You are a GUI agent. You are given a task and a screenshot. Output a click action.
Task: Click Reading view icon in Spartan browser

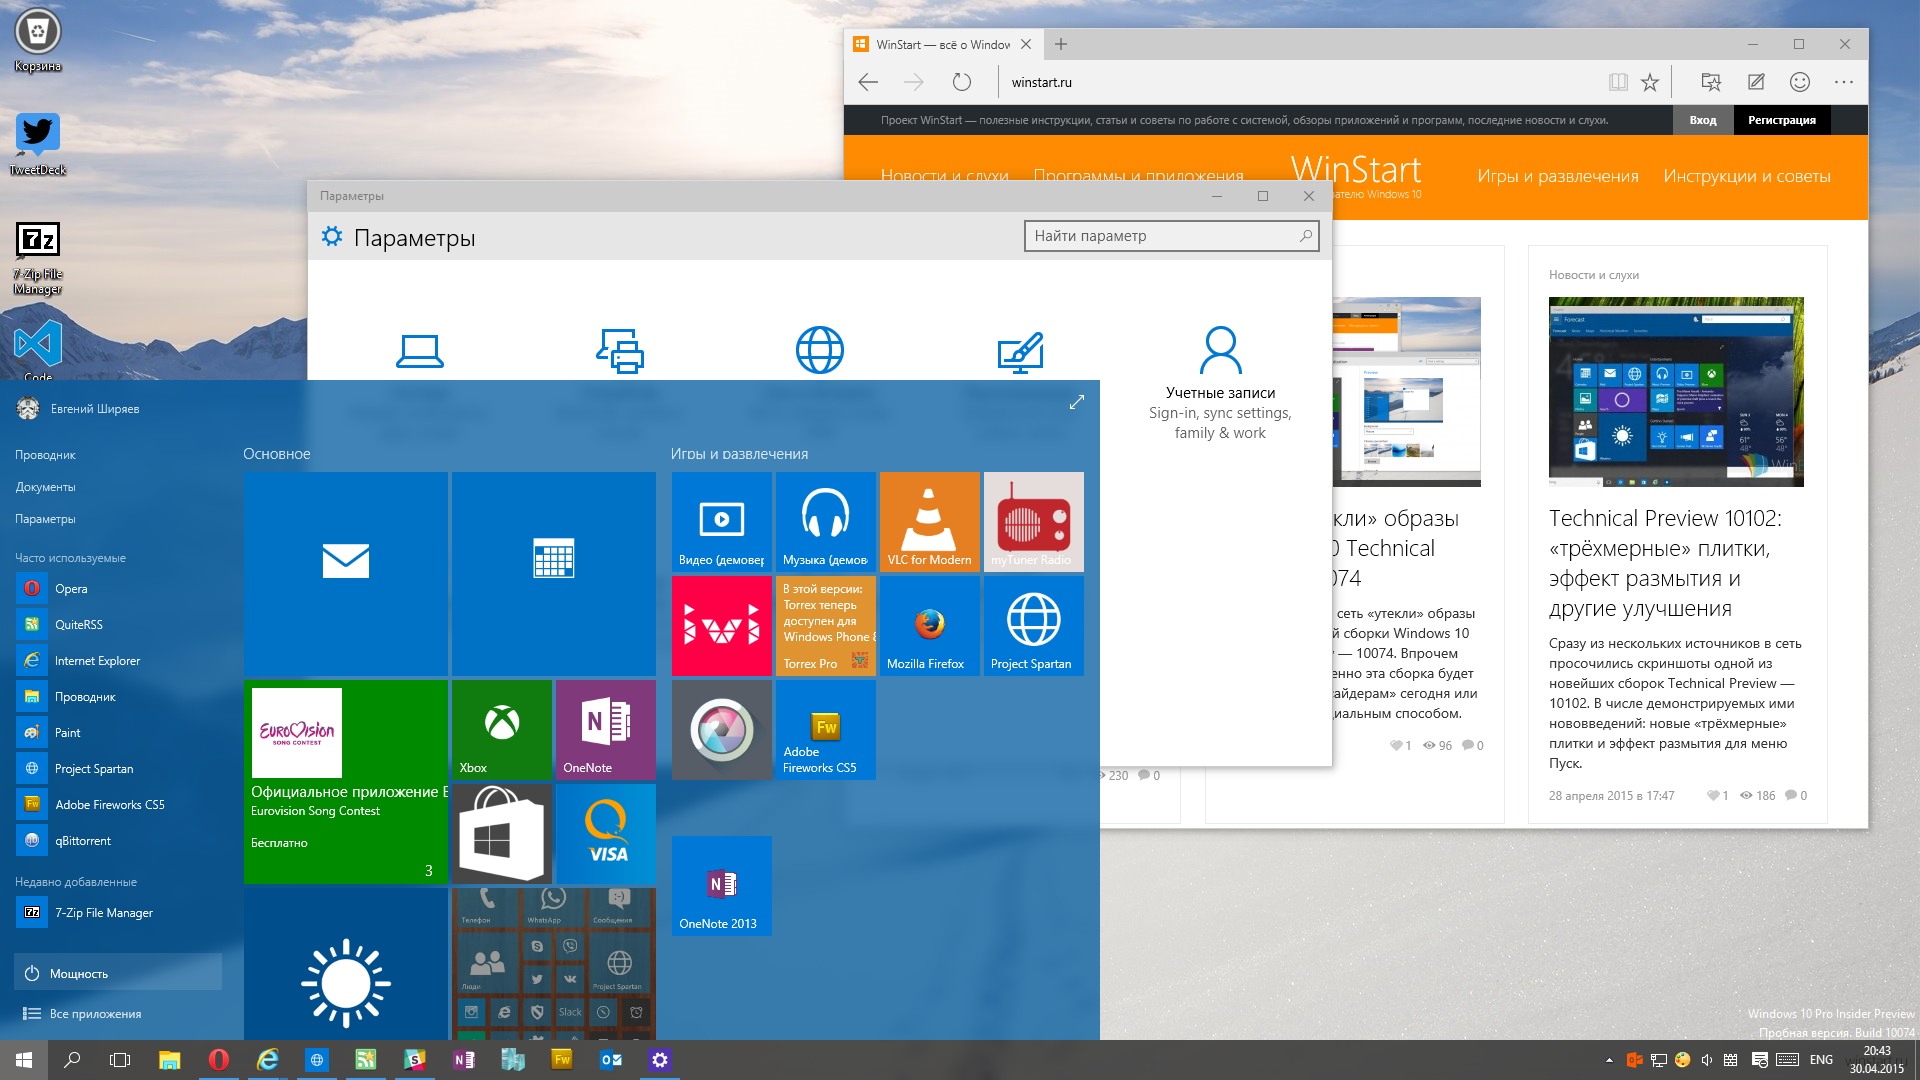pos(1618,82)
